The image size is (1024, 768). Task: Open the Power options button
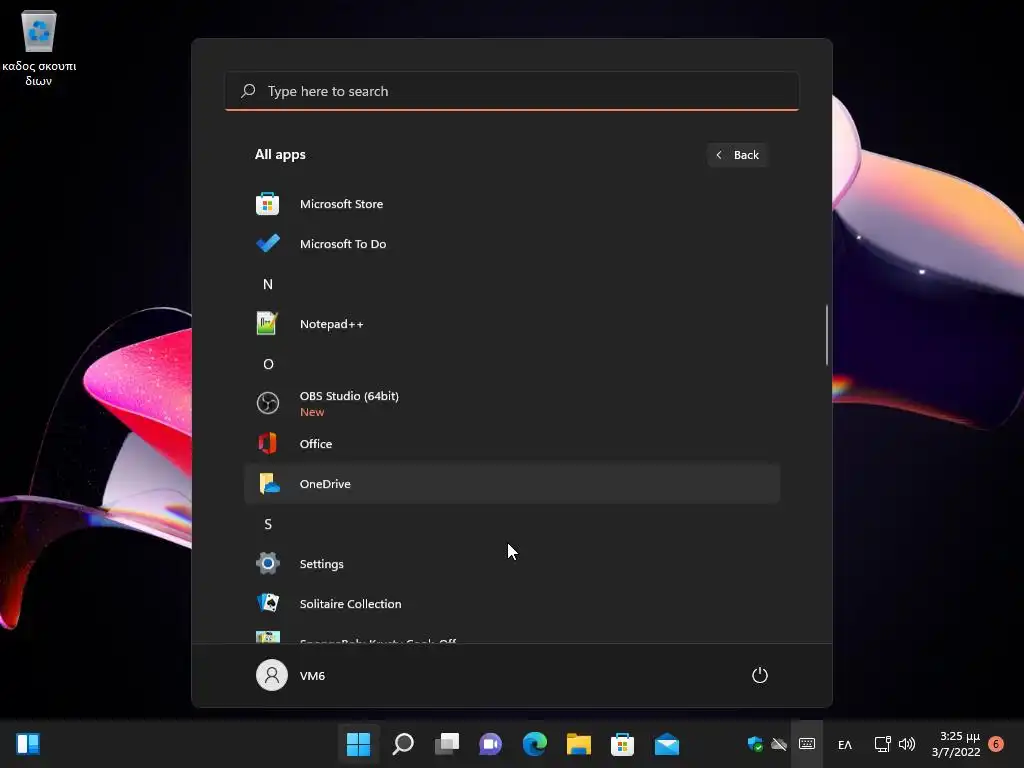point(760,675)
